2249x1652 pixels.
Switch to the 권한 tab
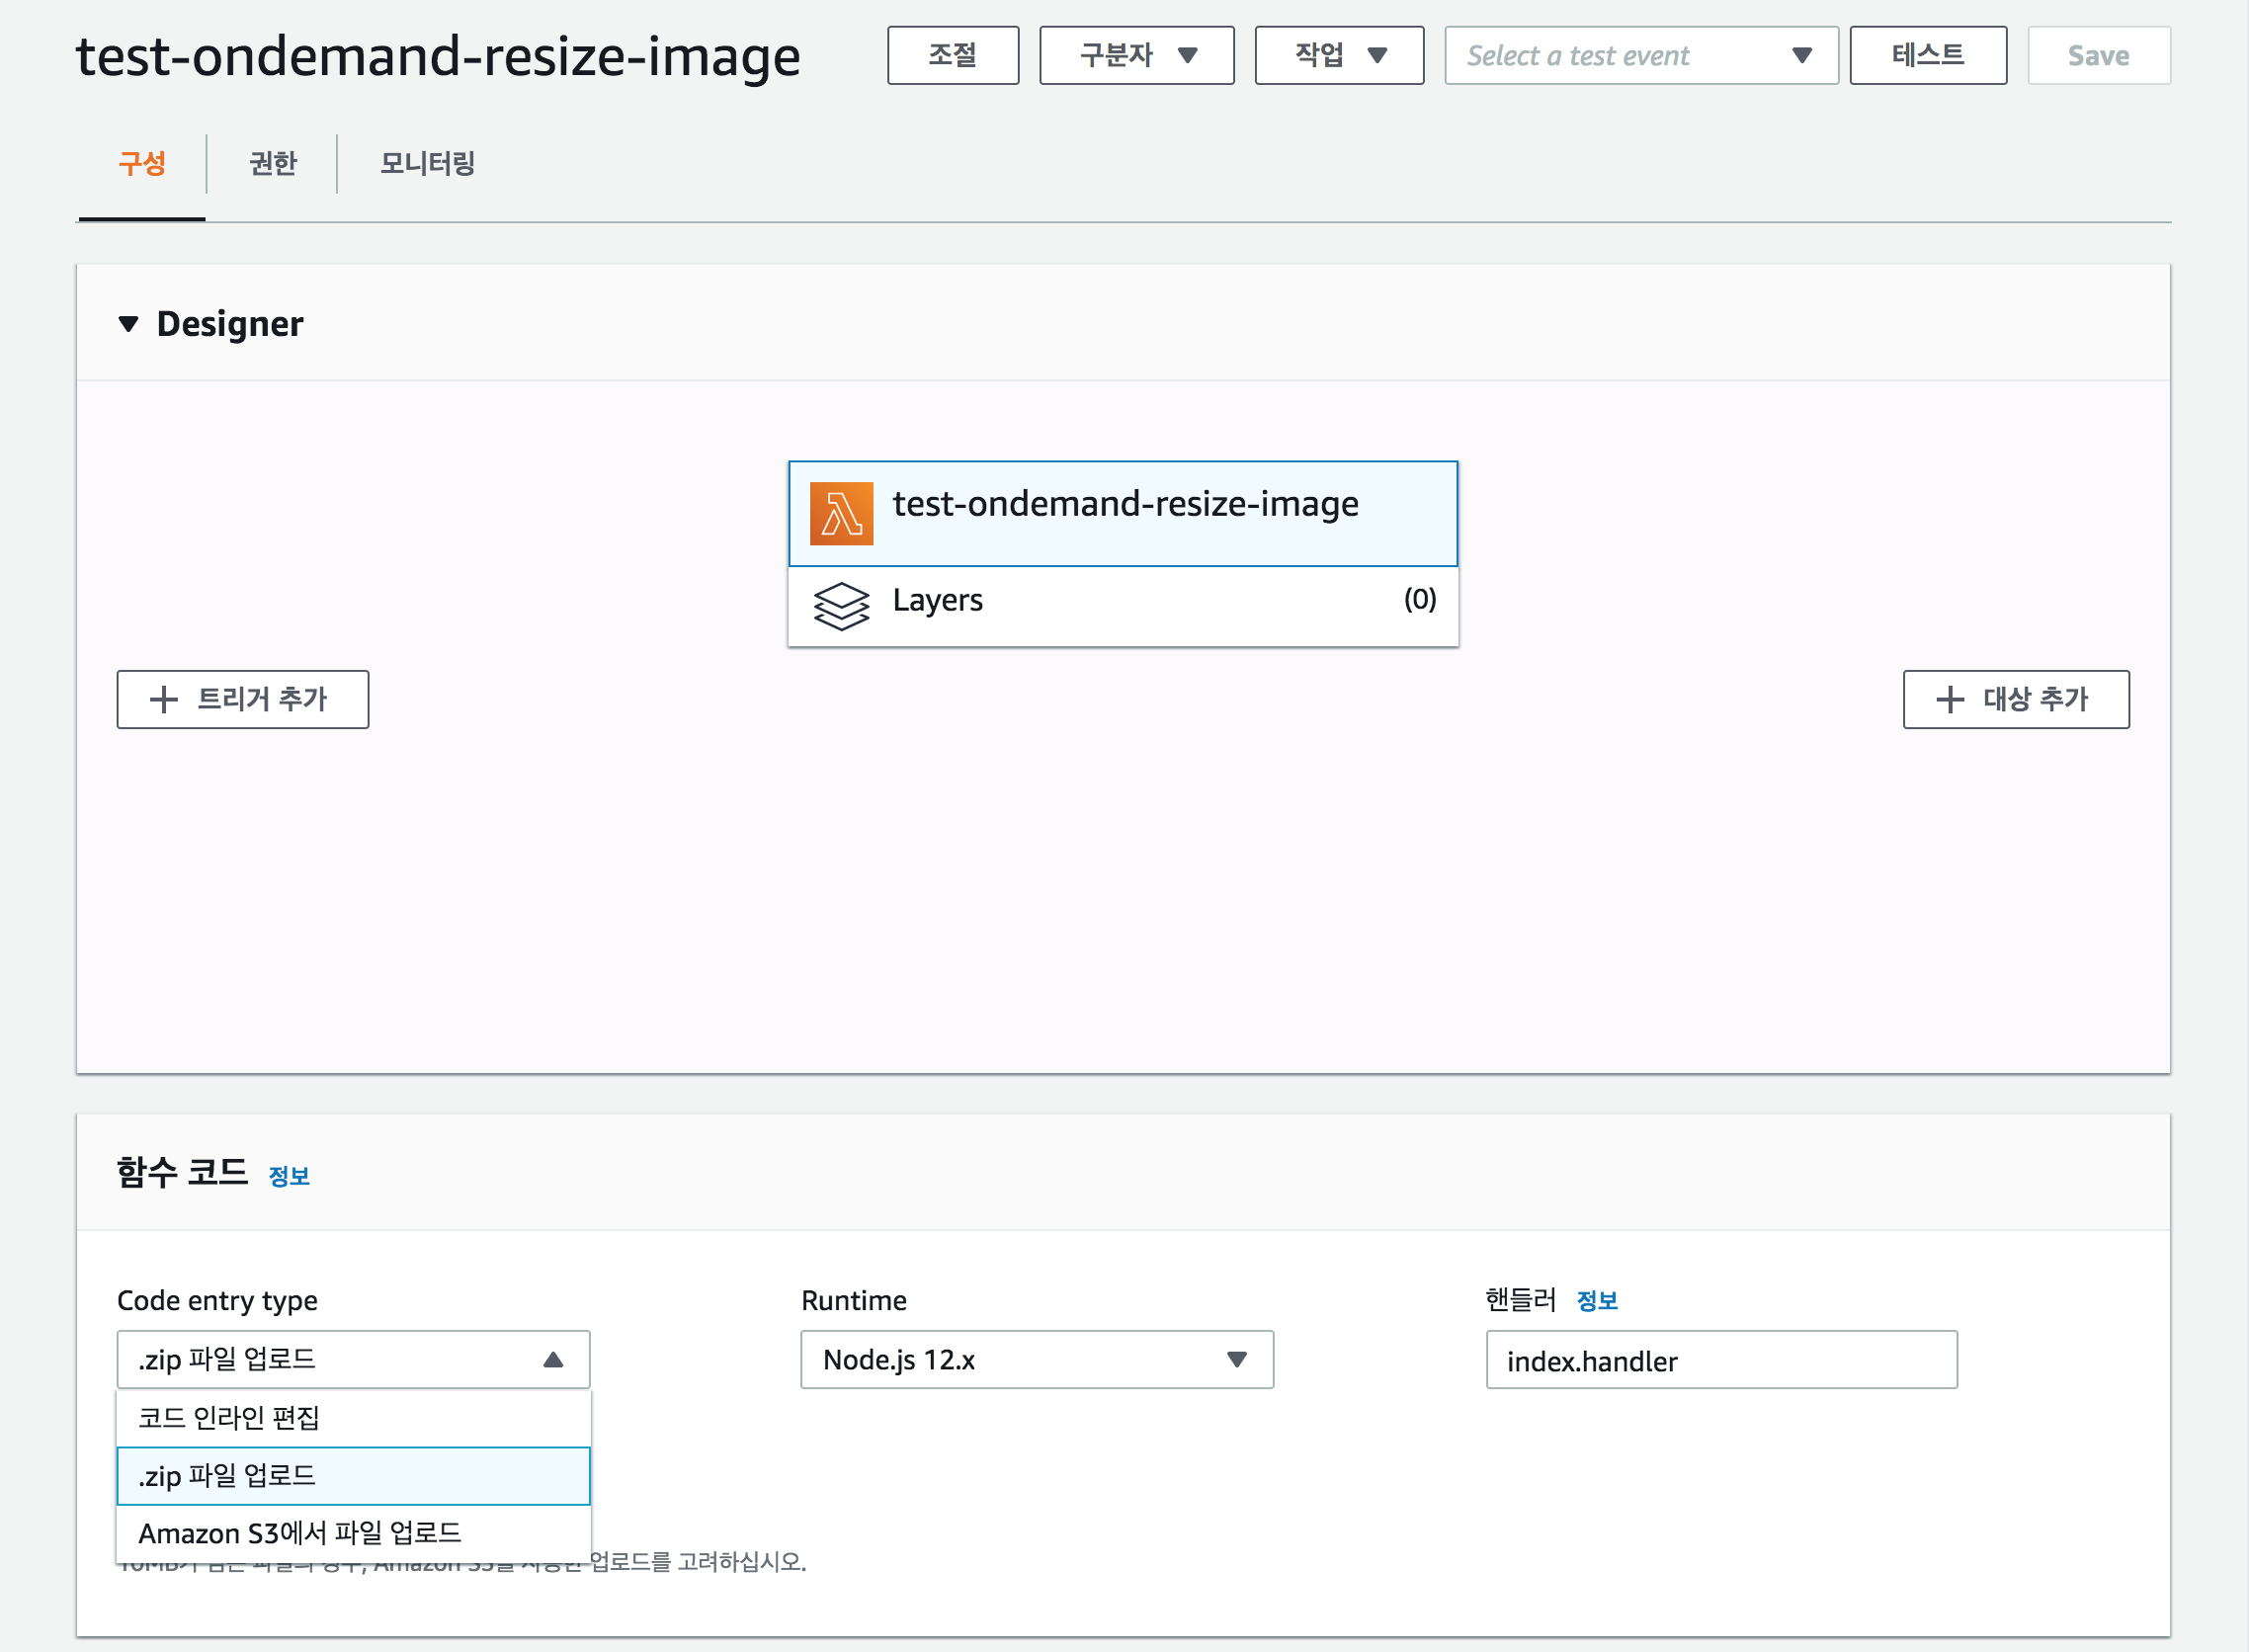272,163
